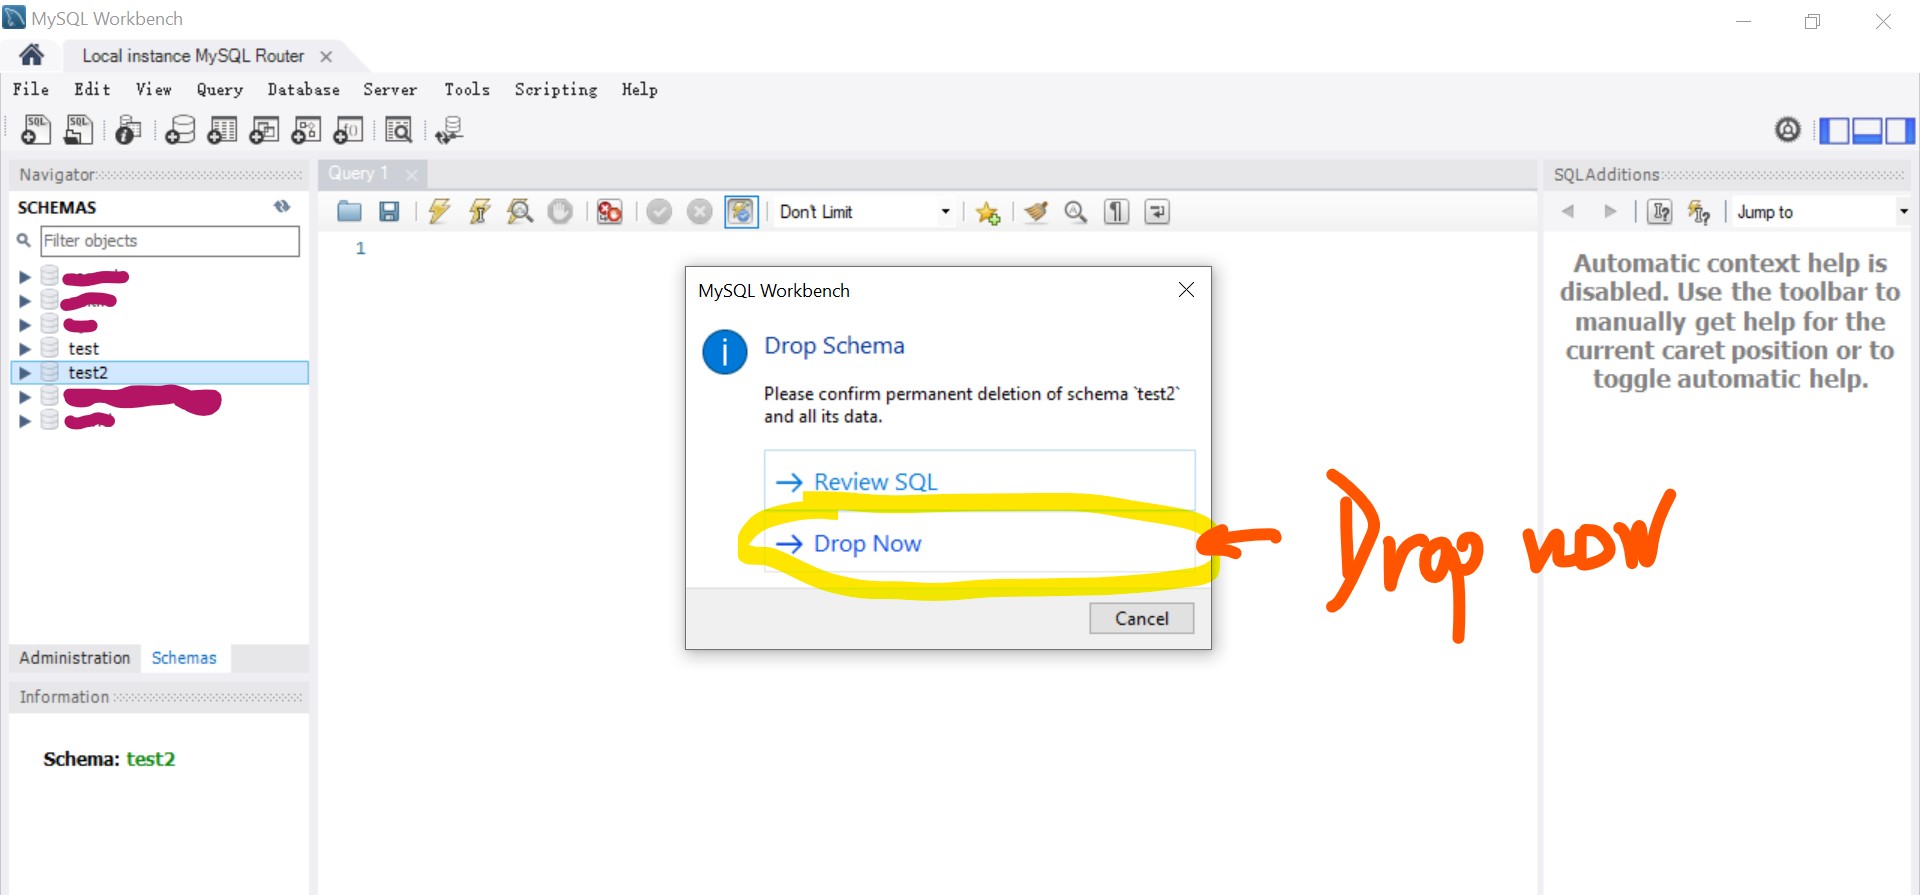Toggle automatic context help

(x=1699, y=211)
